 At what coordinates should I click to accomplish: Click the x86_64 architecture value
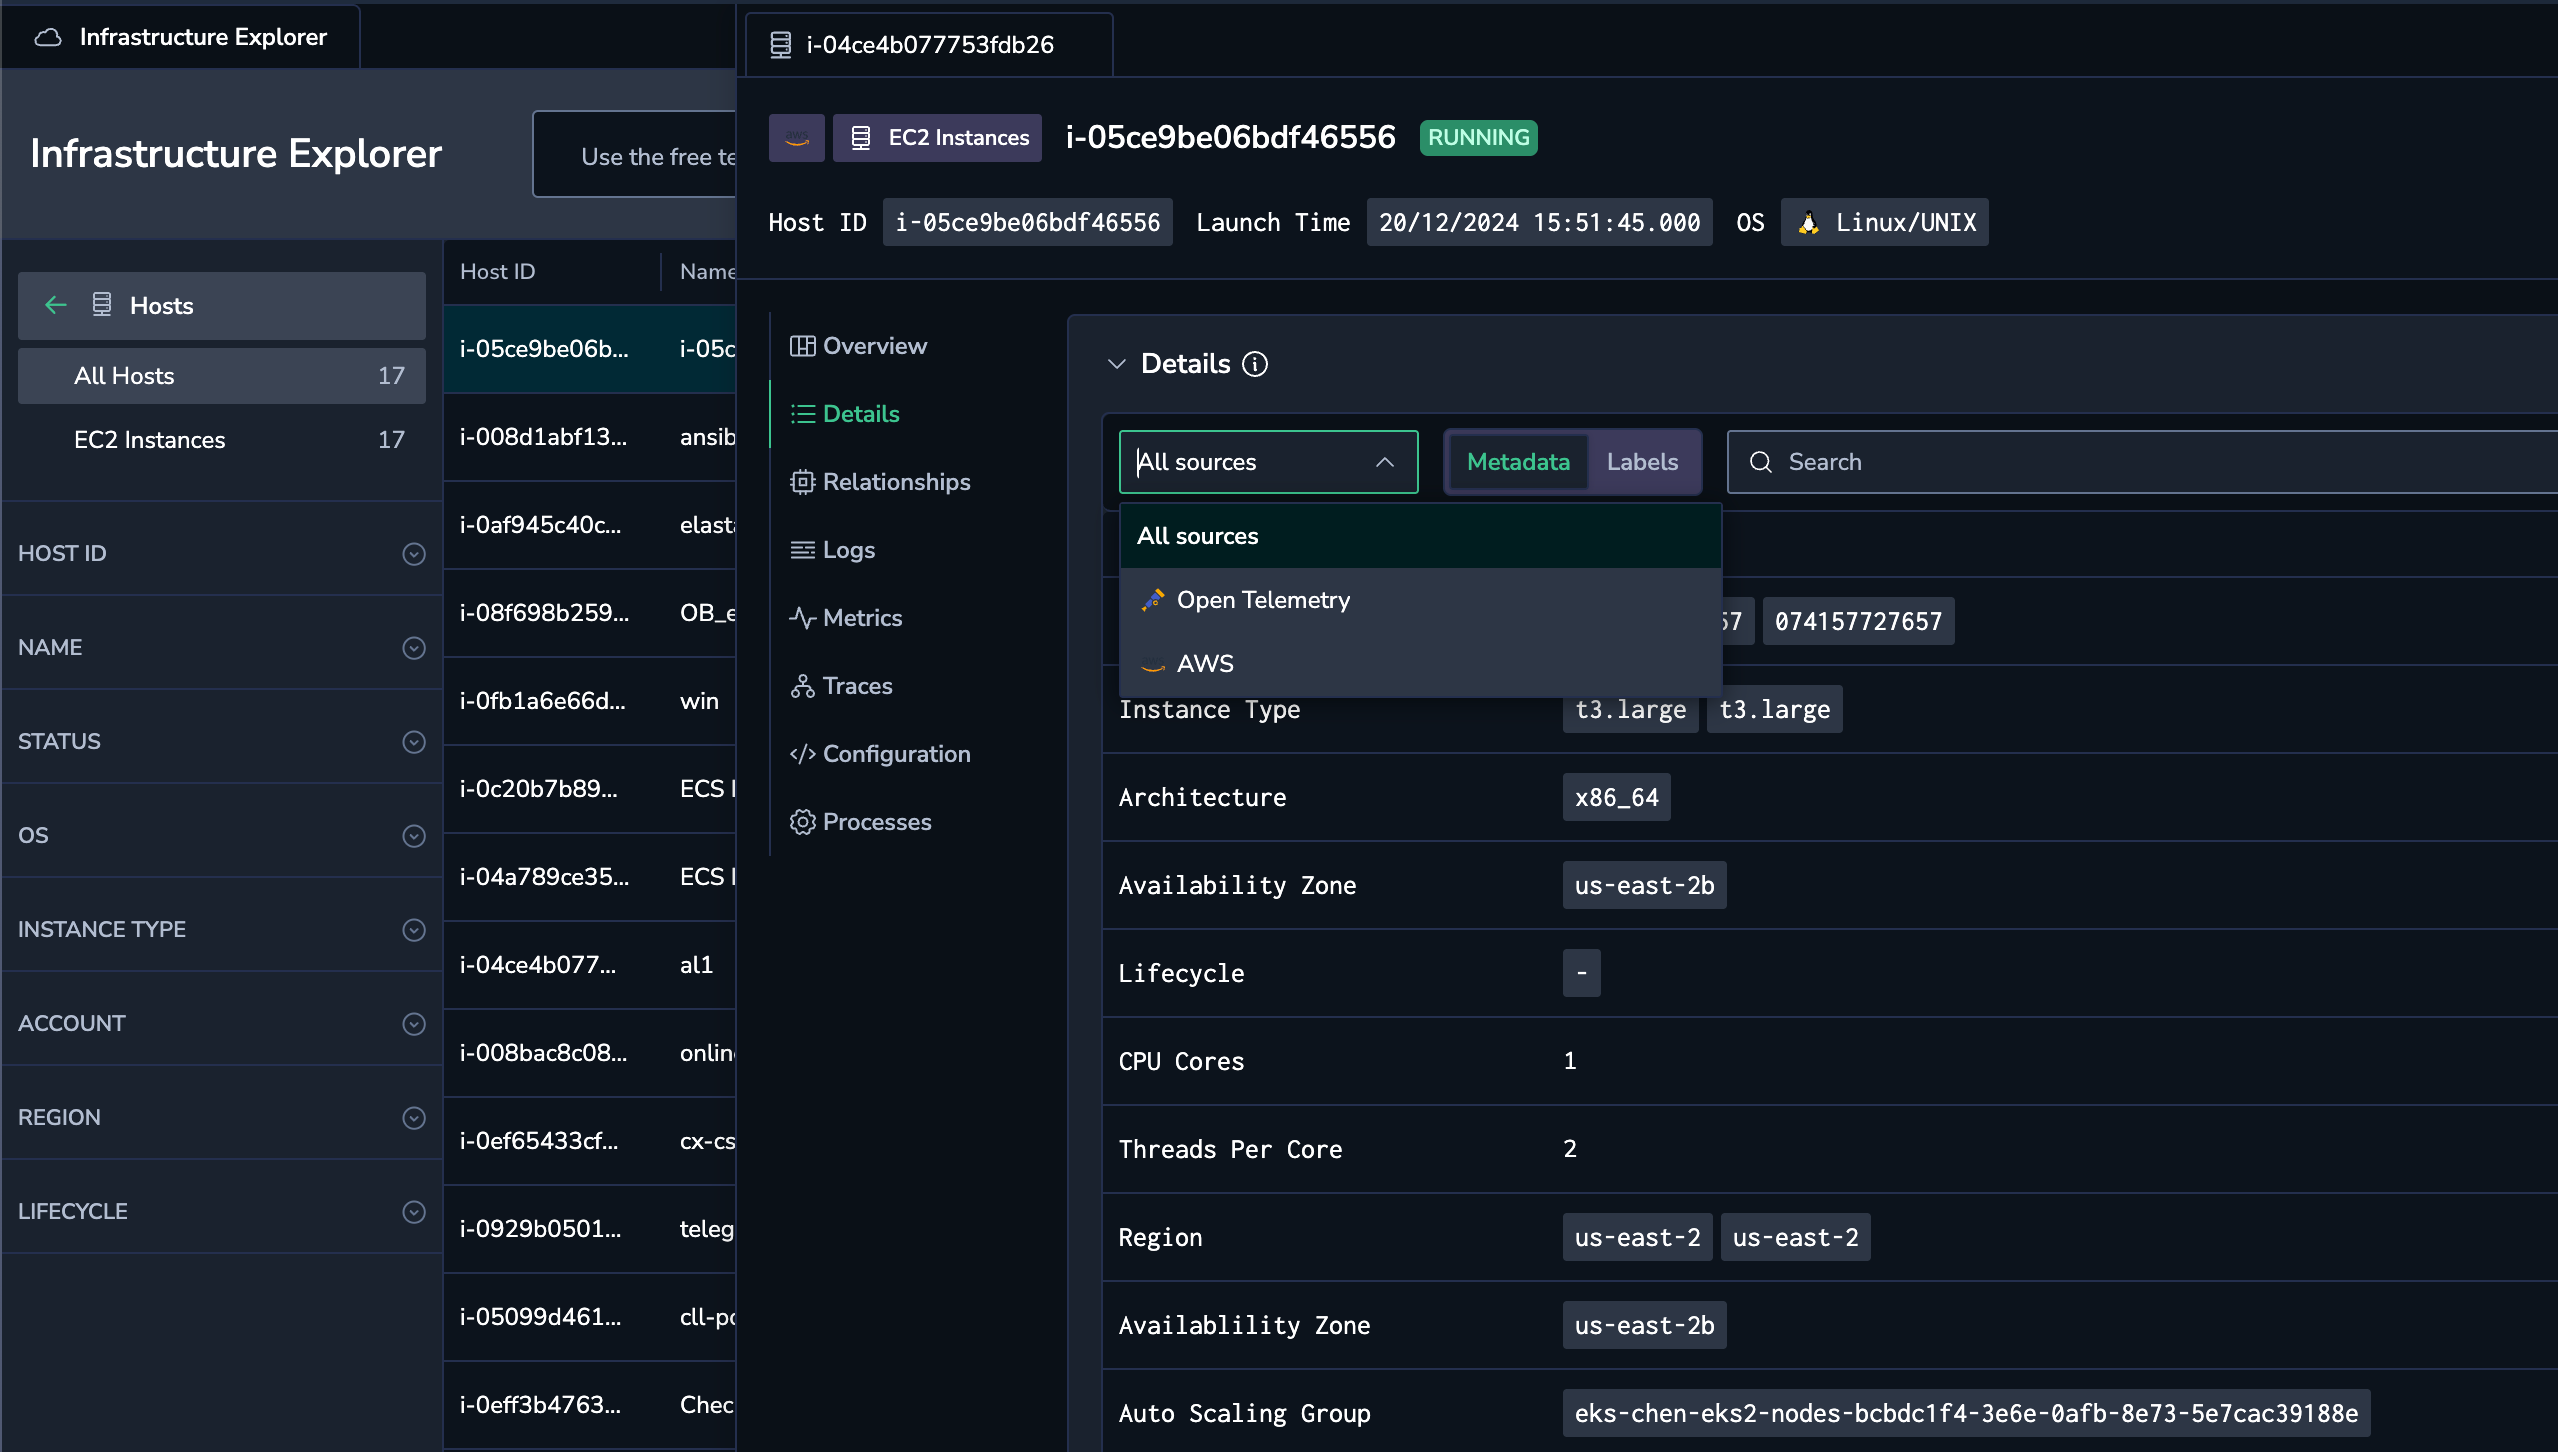1616,798
